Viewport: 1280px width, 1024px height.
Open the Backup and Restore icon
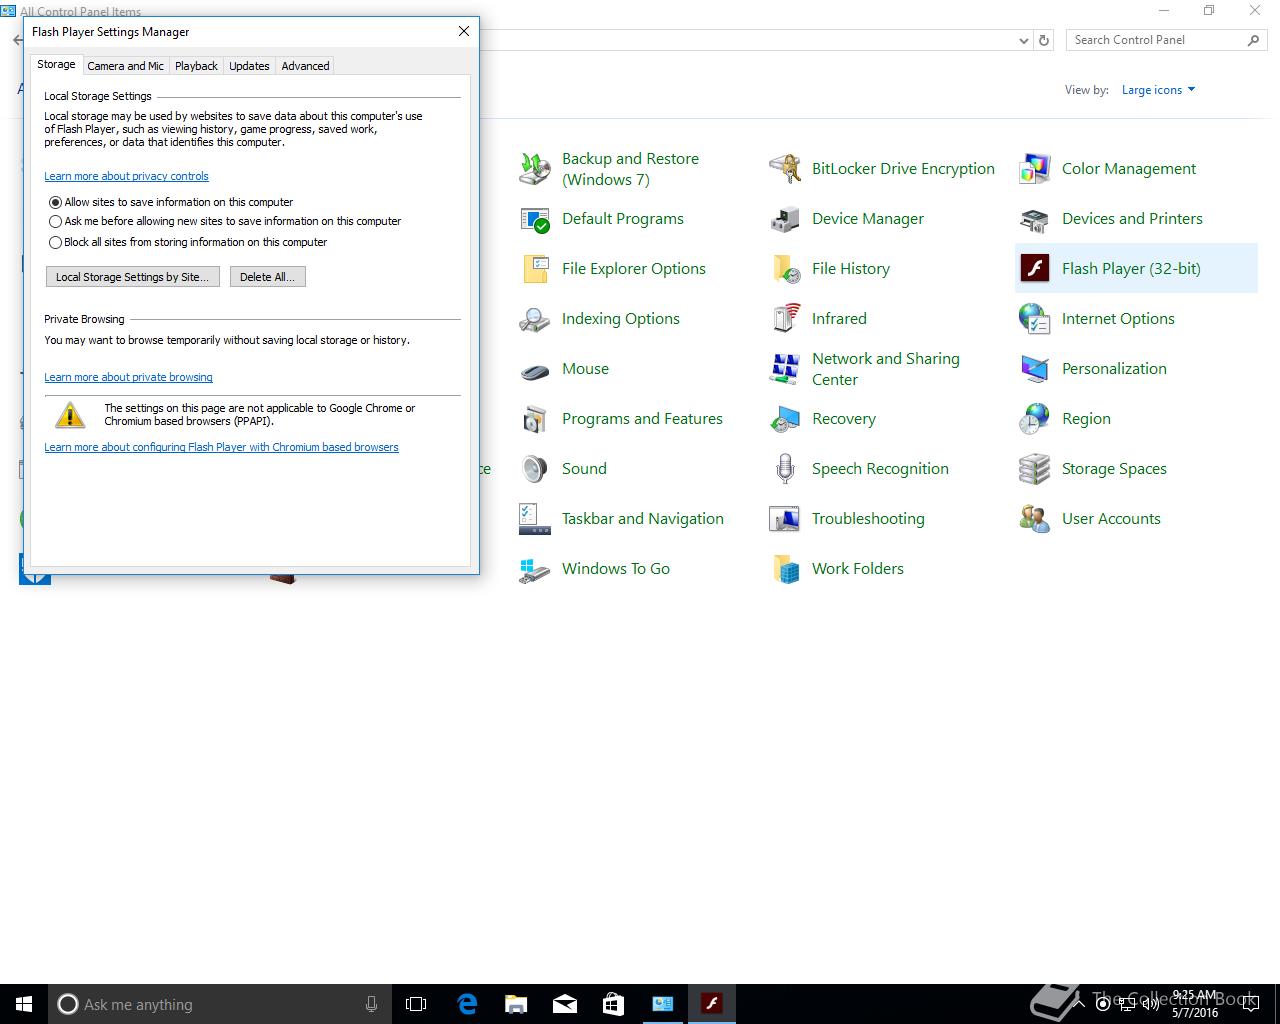(535, 169)
